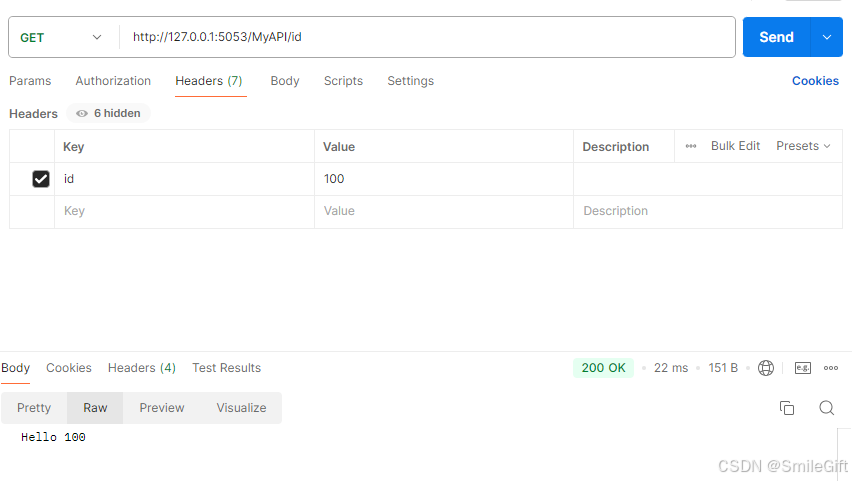Click the network globe icon
Screen dimensions: 852x481
coord(766,368)
